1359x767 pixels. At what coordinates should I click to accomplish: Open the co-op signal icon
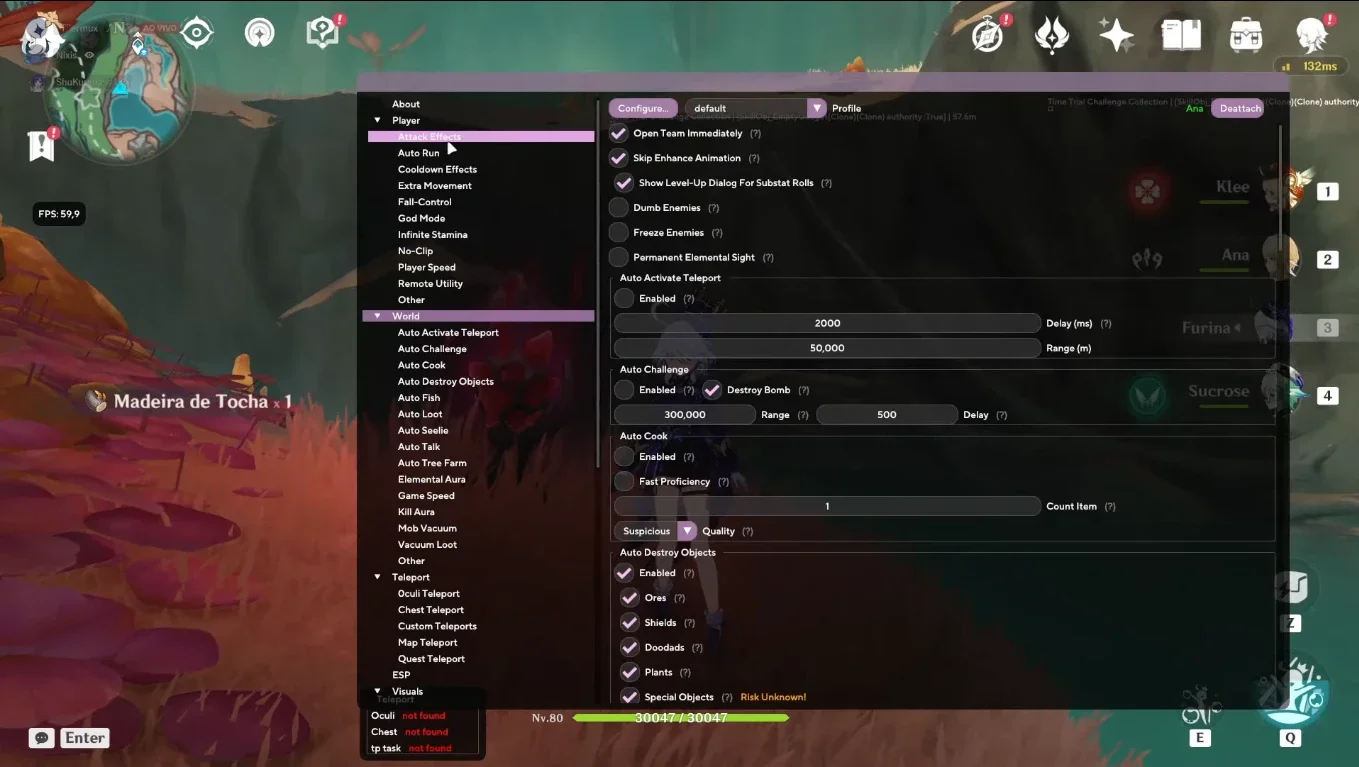260,33
